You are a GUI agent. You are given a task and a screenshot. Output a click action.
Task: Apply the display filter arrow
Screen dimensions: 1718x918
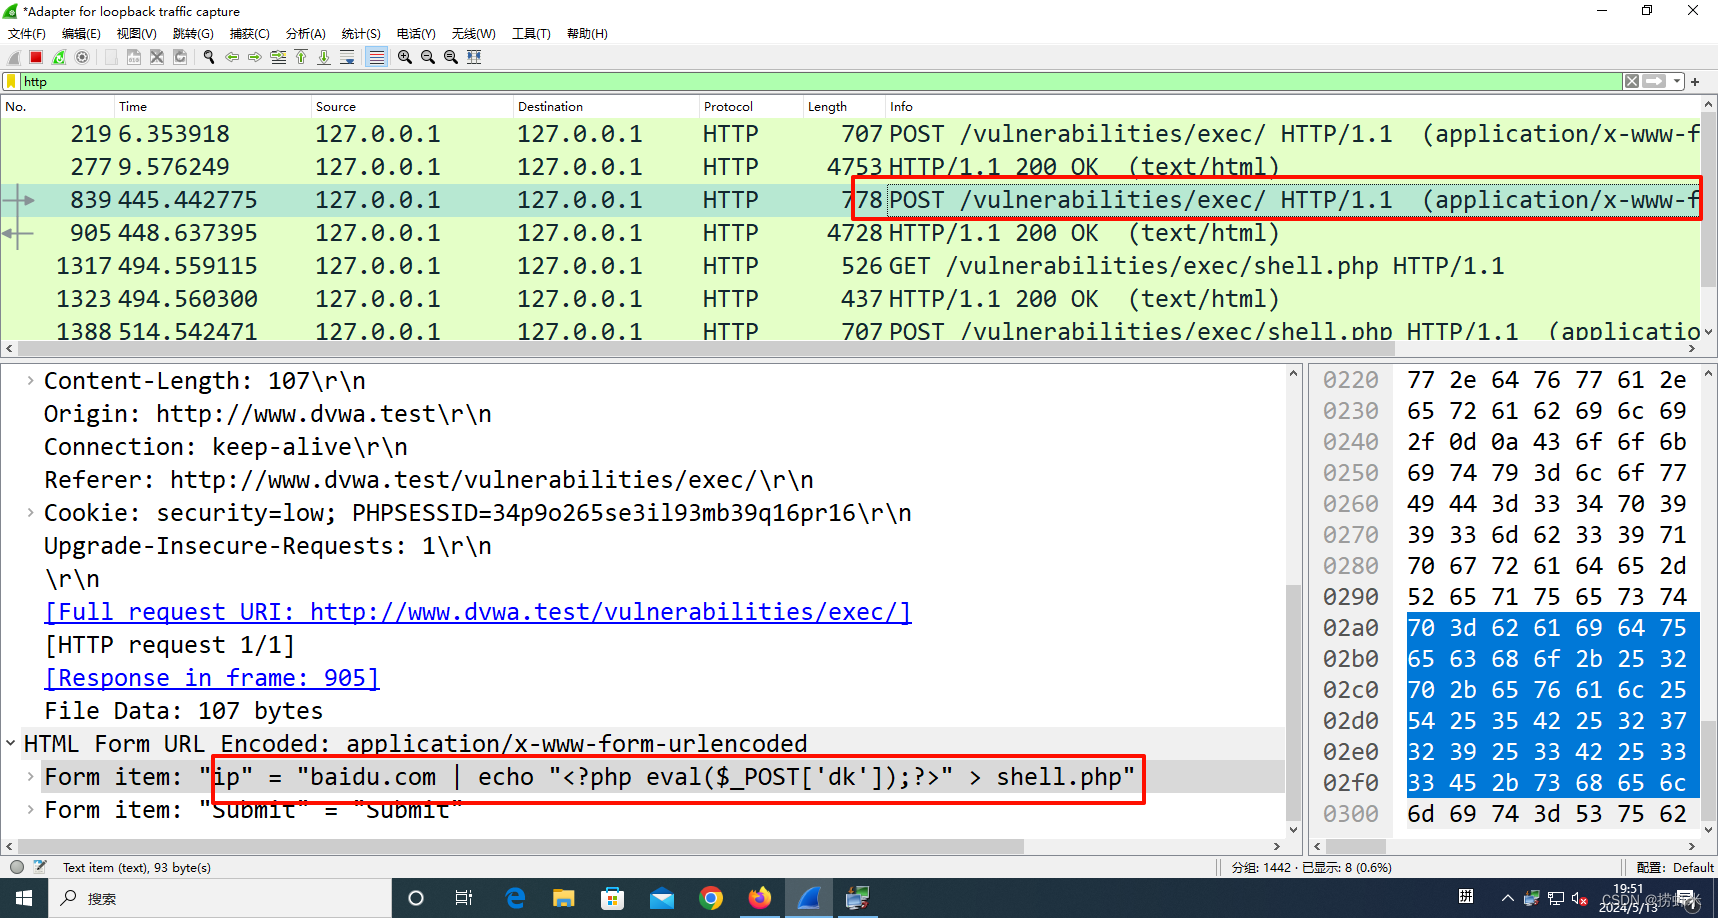[1655, 81]
